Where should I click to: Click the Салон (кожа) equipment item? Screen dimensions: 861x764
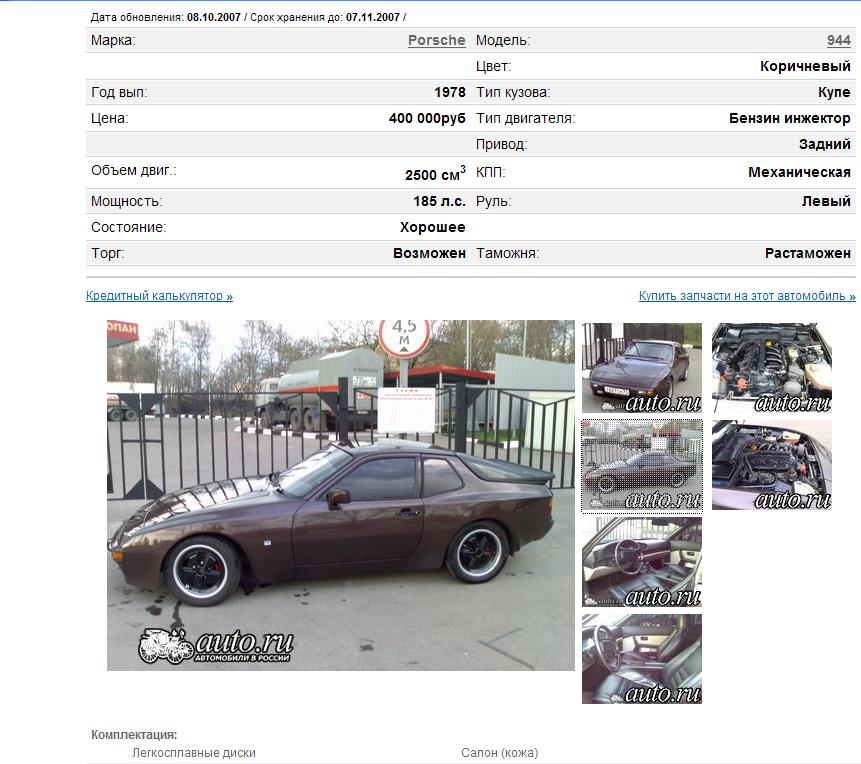click(500, 753)
